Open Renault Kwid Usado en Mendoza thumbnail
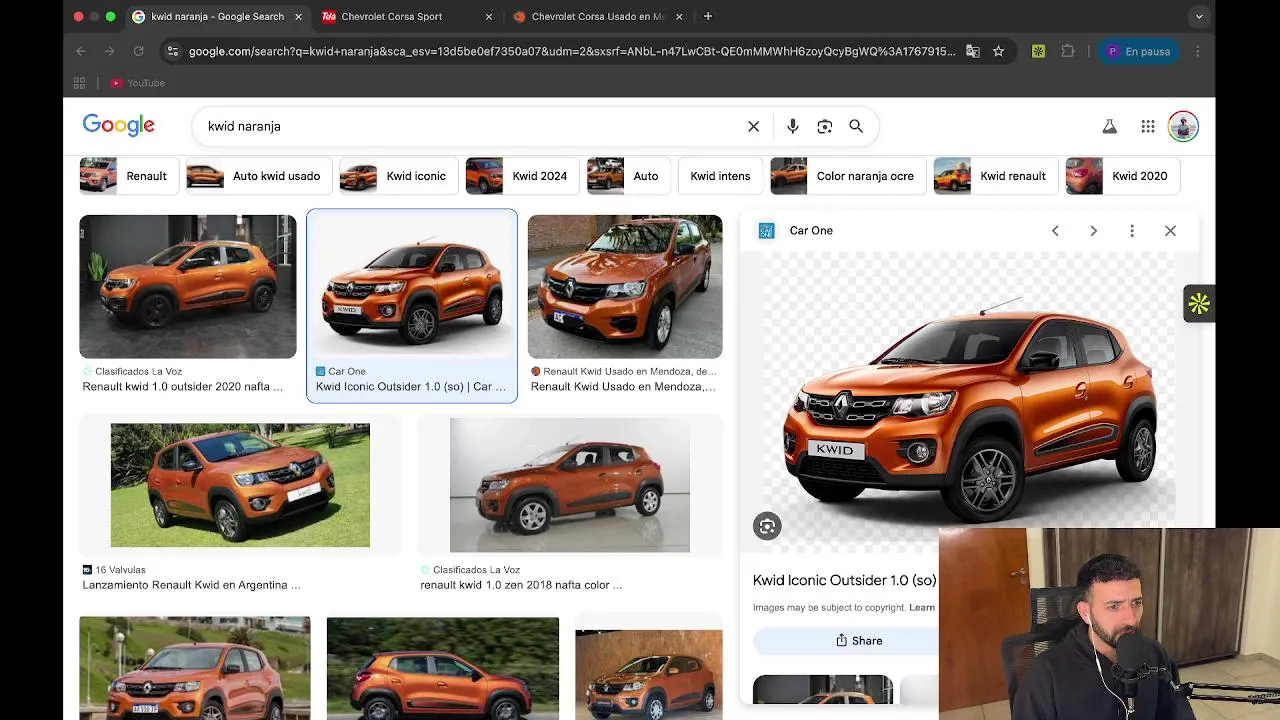The height and width of the screenshot is (720, 1280). 625,287
